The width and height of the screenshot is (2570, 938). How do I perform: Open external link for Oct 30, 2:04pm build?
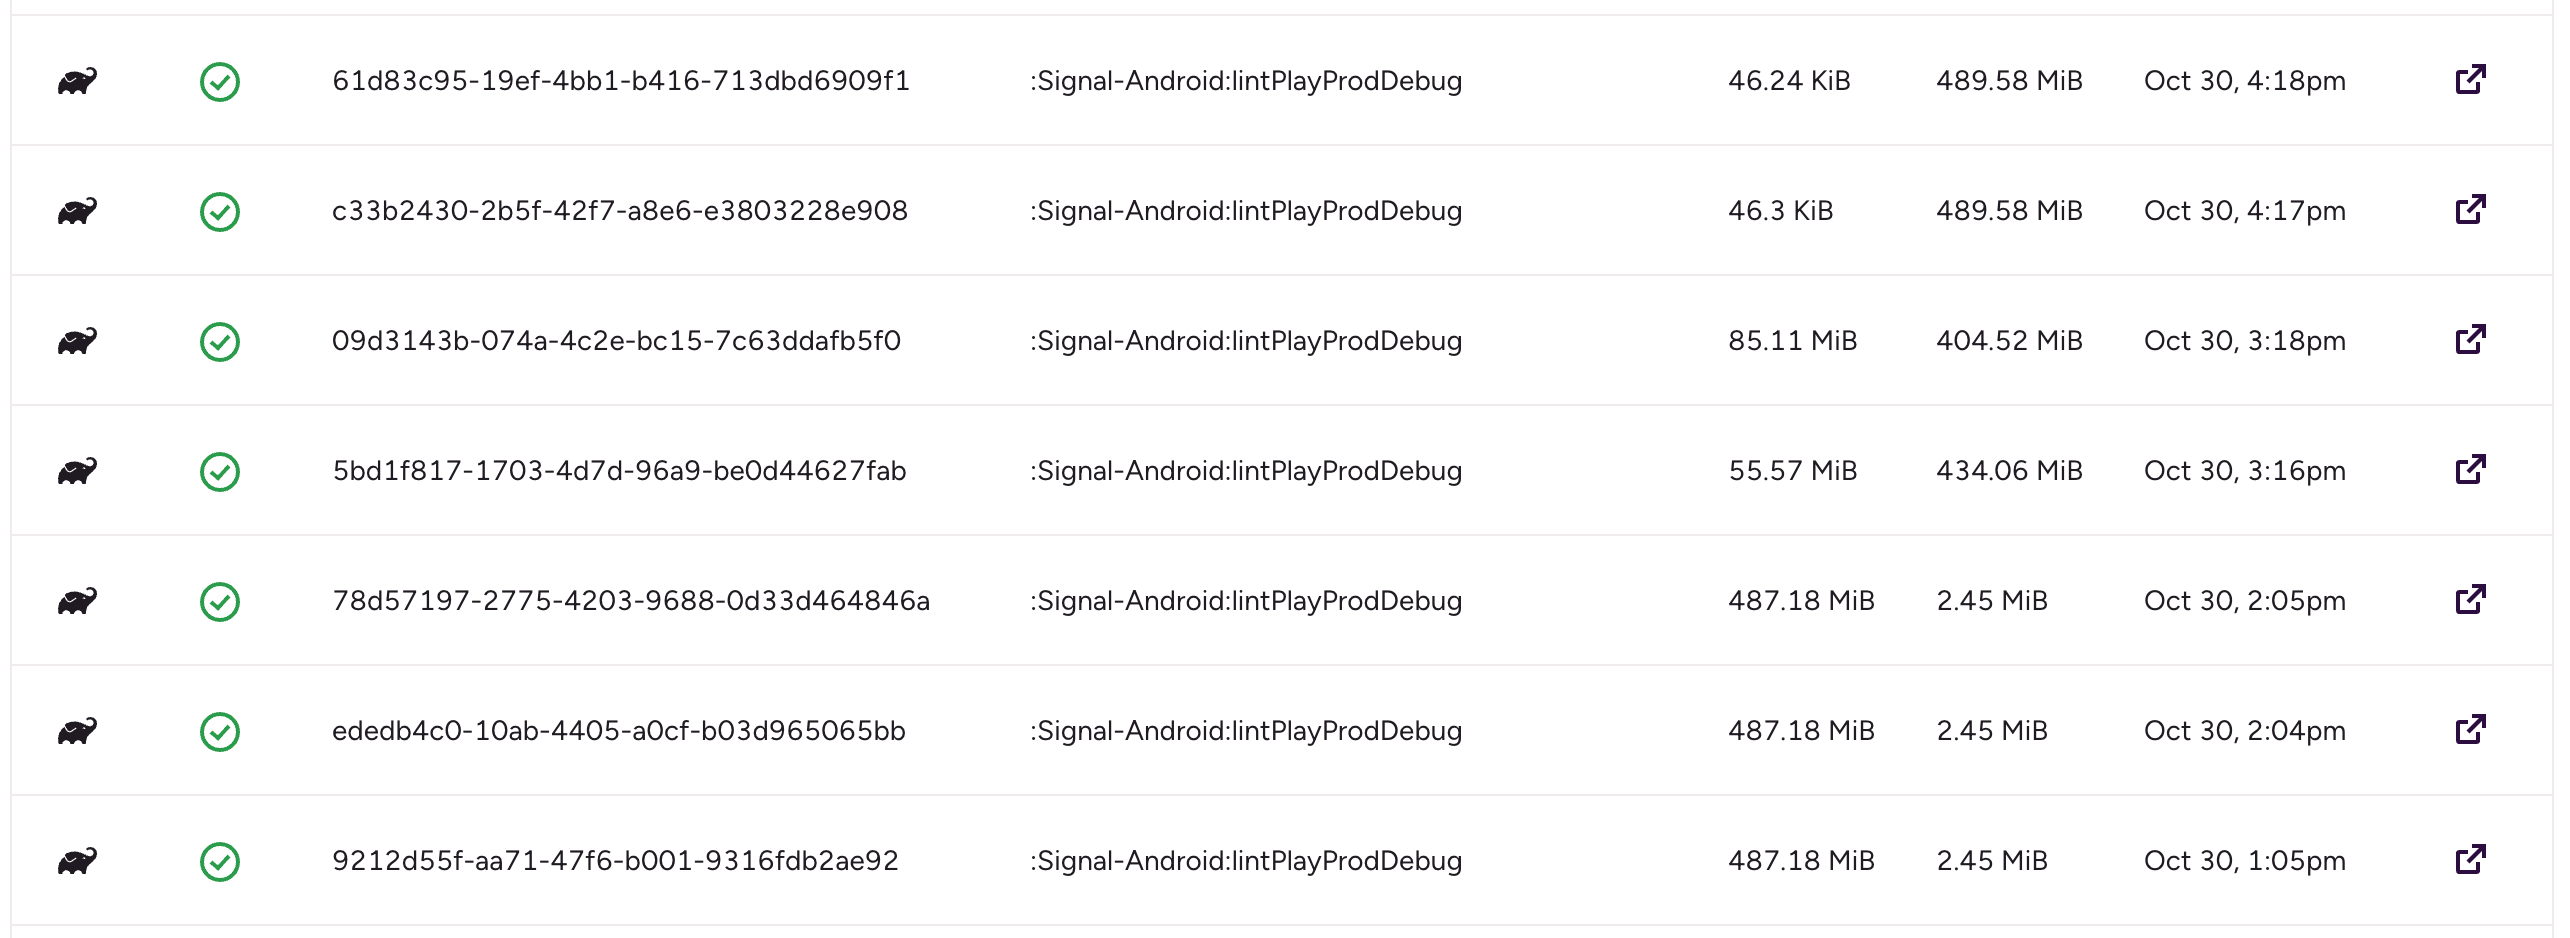[2470, 730]
